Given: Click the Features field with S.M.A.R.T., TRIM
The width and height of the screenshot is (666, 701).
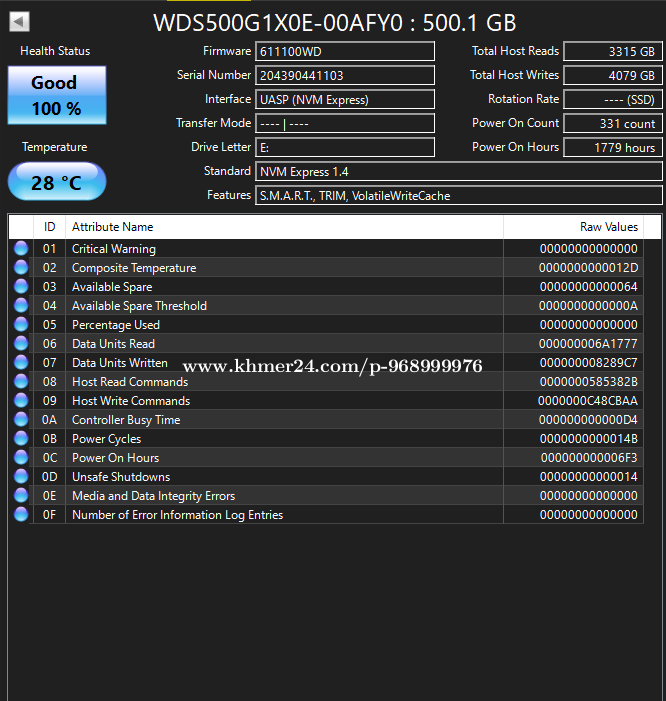Looking at the screenshot, I should coord(459,195).
